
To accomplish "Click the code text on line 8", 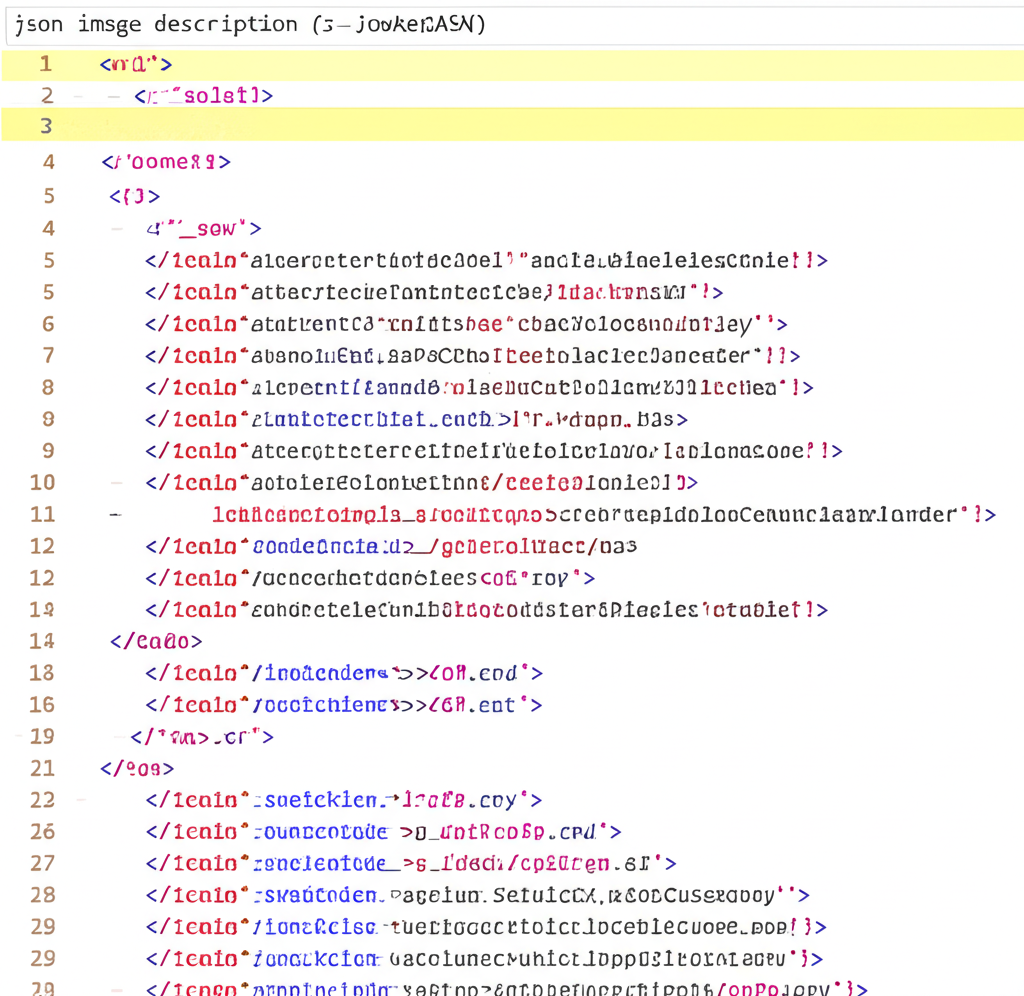I will coord(479,388).
